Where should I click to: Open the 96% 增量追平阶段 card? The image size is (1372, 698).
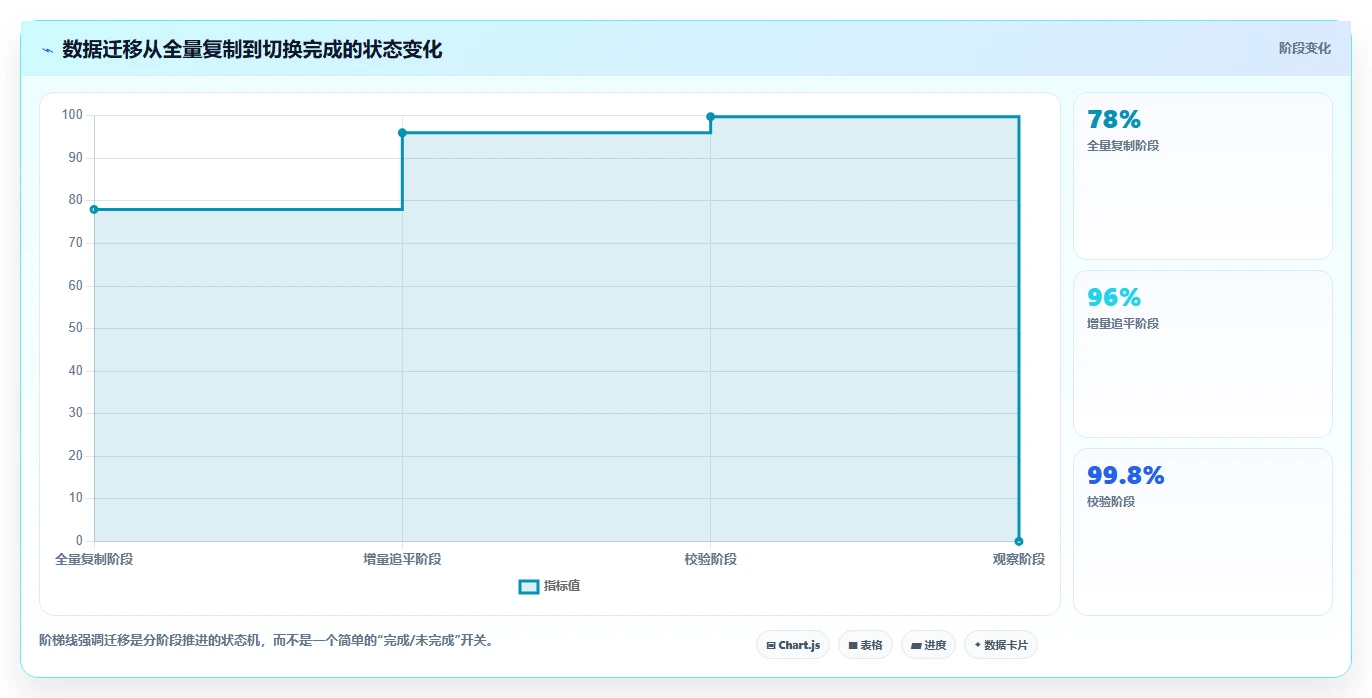click(1202, 354)
